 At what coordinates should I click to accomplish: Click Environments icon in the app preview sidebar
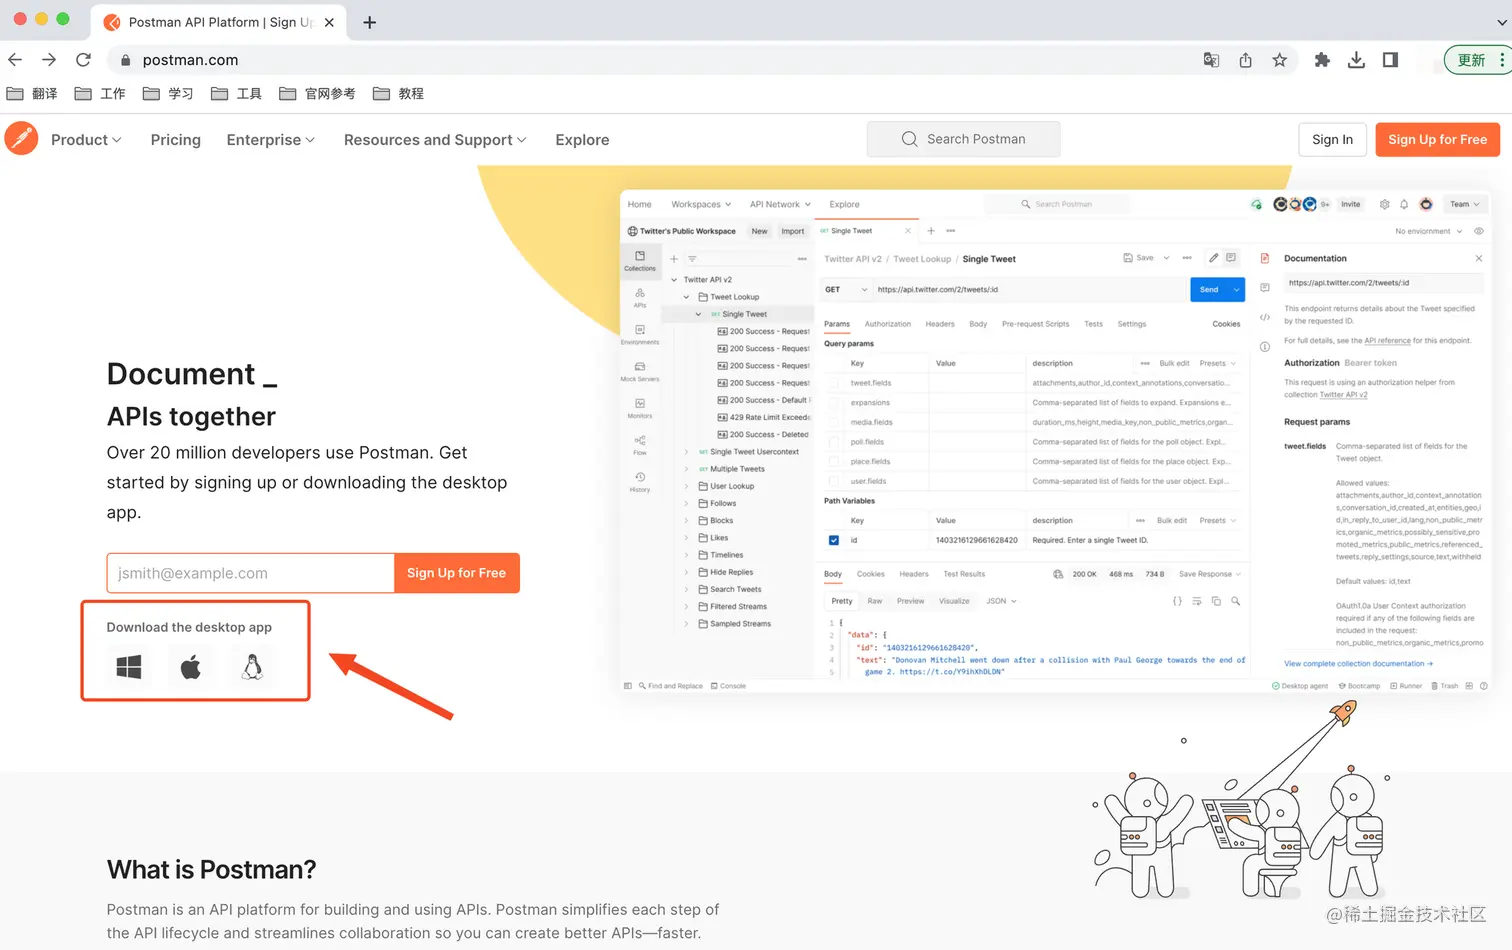click(x=640, y=334)
